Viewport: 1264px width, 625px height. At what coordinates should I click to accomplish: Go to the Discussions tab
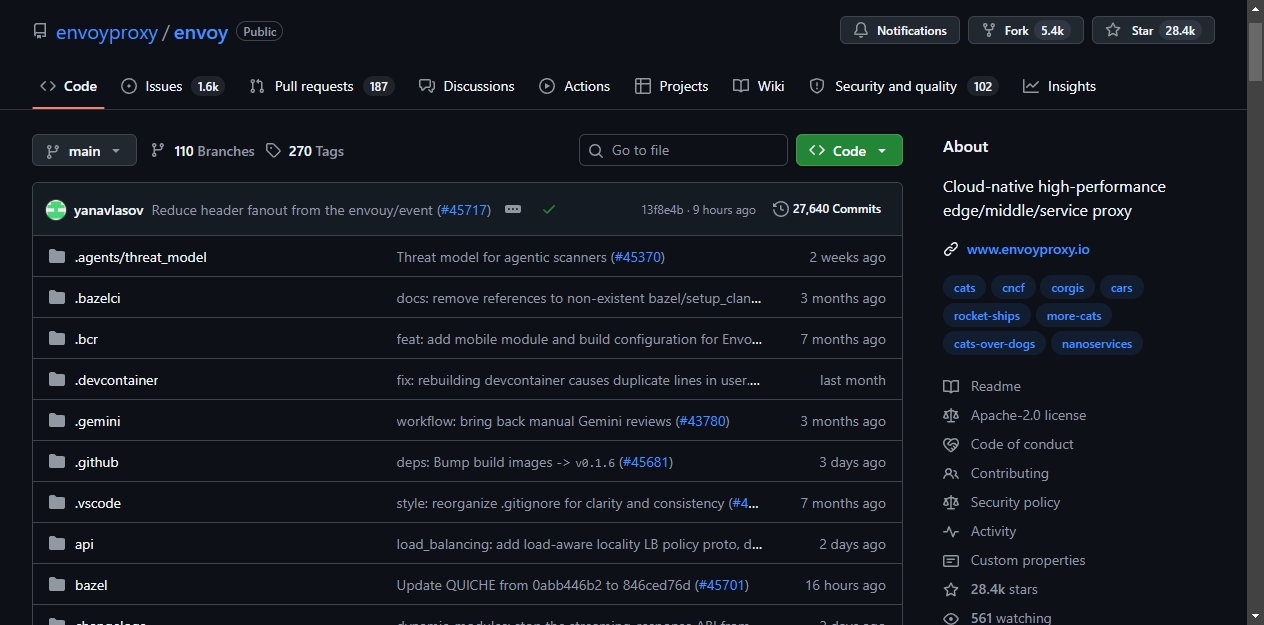point(467,86)
